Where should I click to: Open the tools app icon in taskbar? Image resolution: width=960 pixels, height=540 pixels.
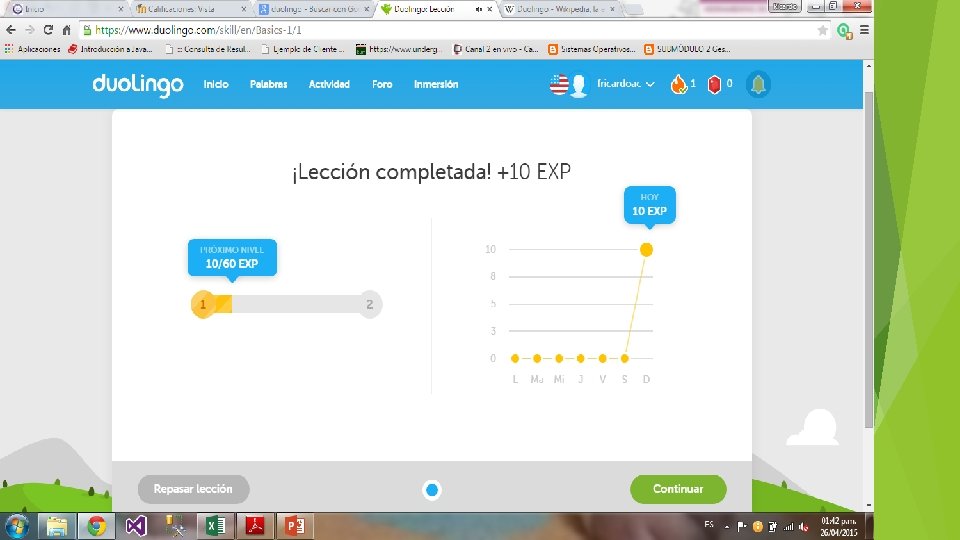click(x=176, y=526)
